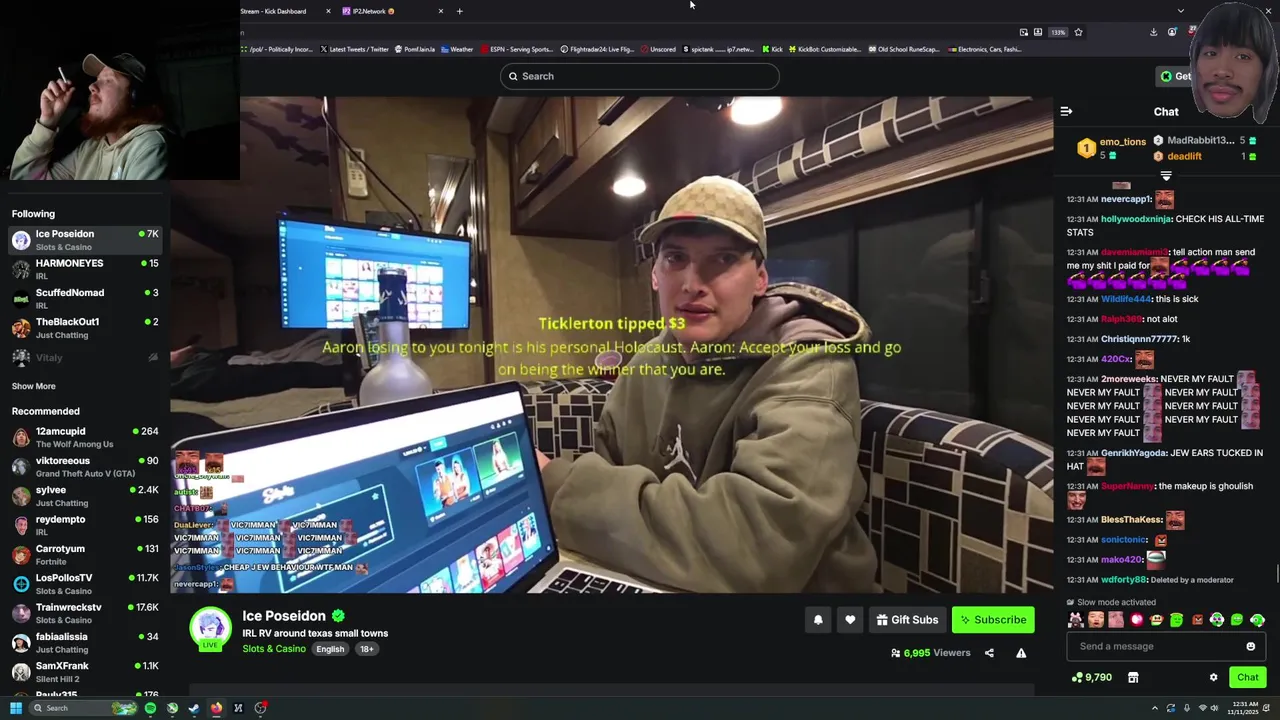Image resolution: width=1280 pixels, height=720 pixels.
Task: Open Firefox from the taskbar
Action: click(x=216, y=708)
